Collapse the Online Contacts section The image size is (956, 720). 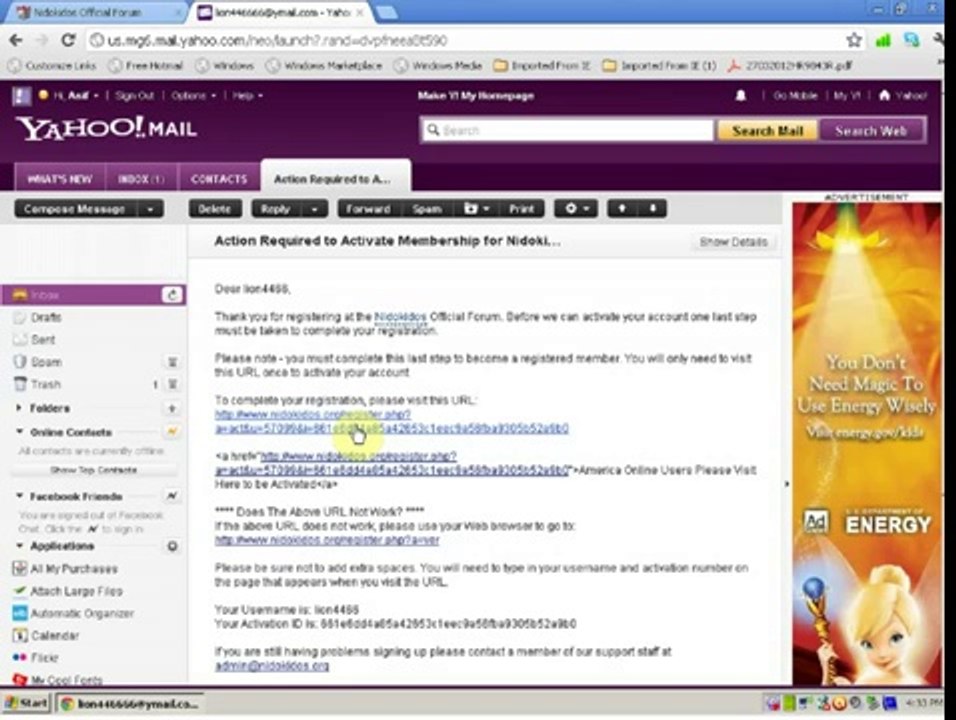coord(19,432)
